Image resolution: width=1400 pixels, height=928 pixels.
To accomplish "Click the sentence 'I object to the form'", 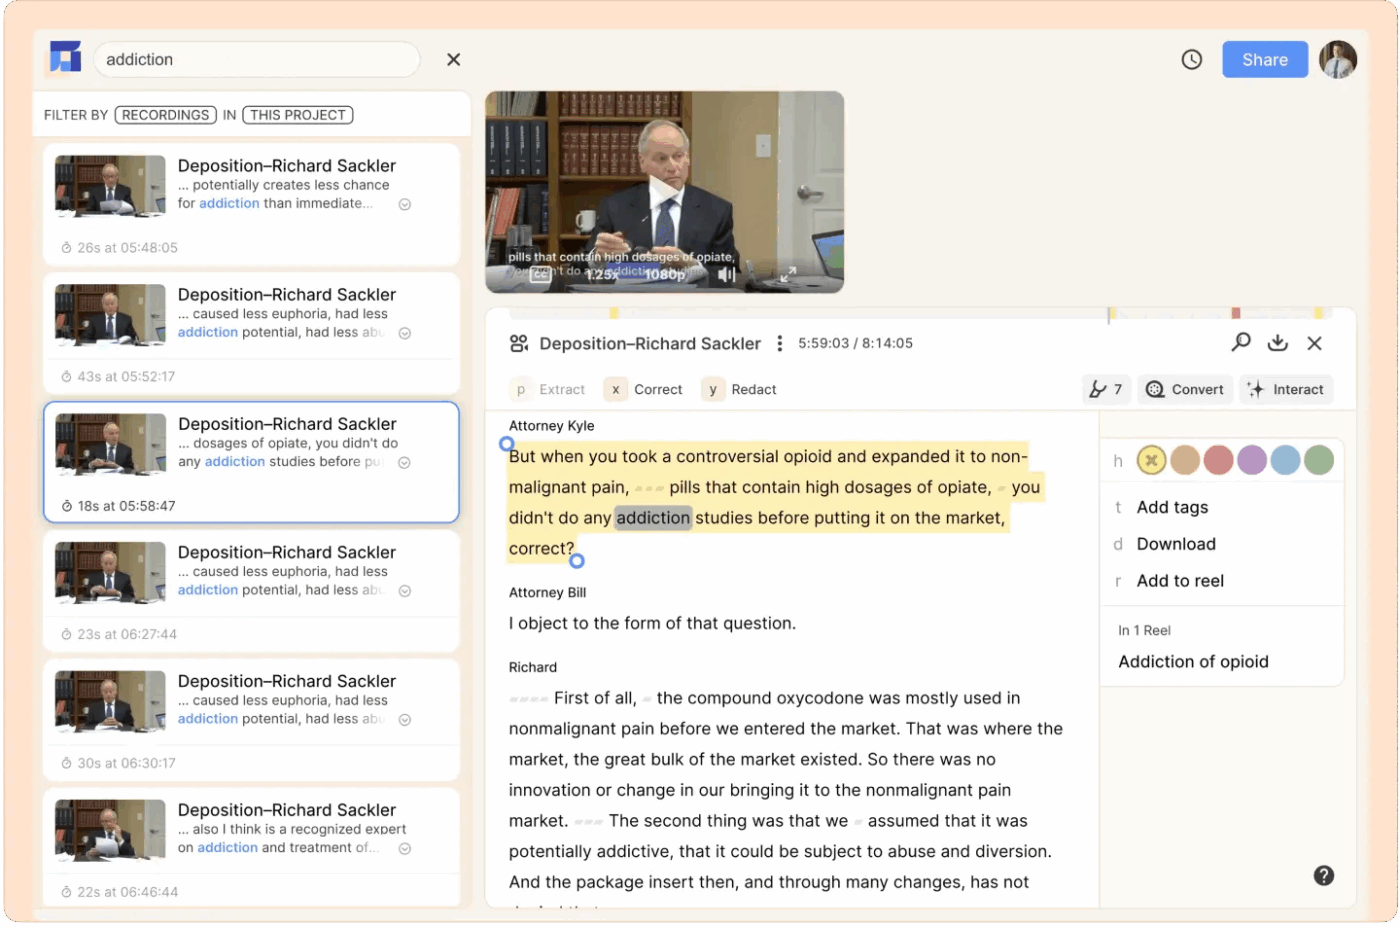I will [x=652, y=624].
